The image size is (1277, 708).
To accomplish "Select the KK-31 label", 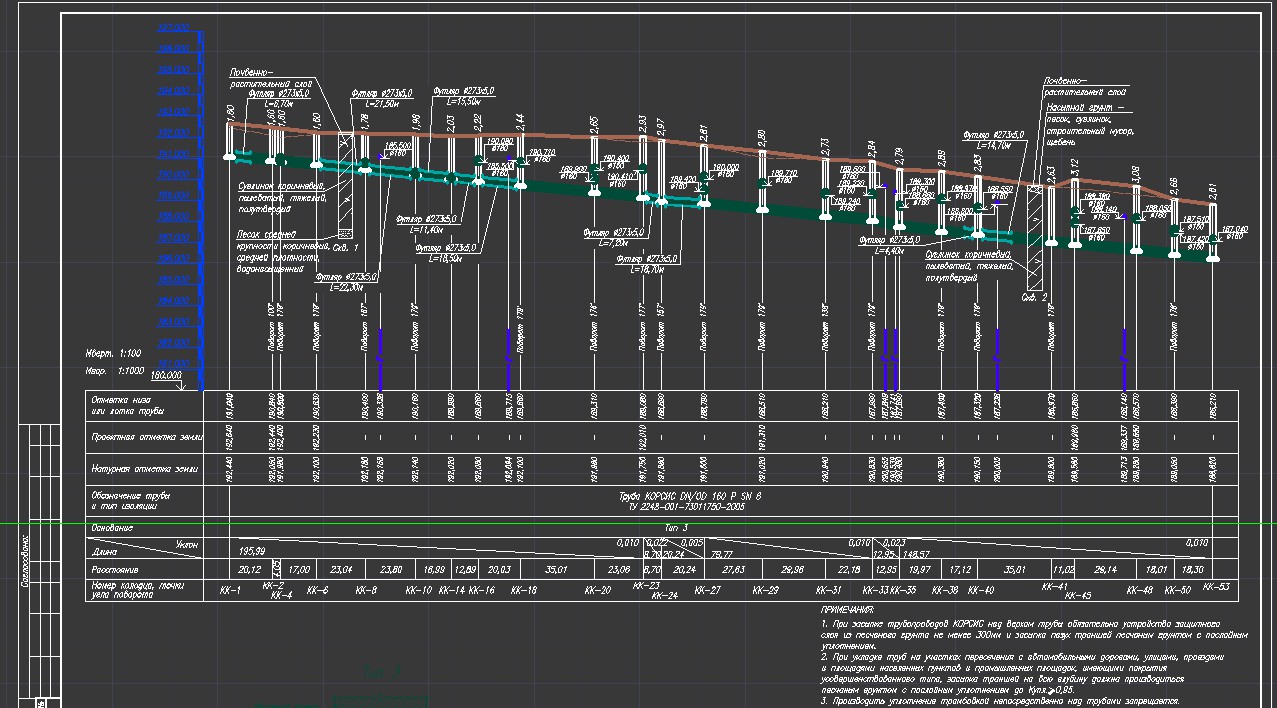I will (x=828, y=590).
